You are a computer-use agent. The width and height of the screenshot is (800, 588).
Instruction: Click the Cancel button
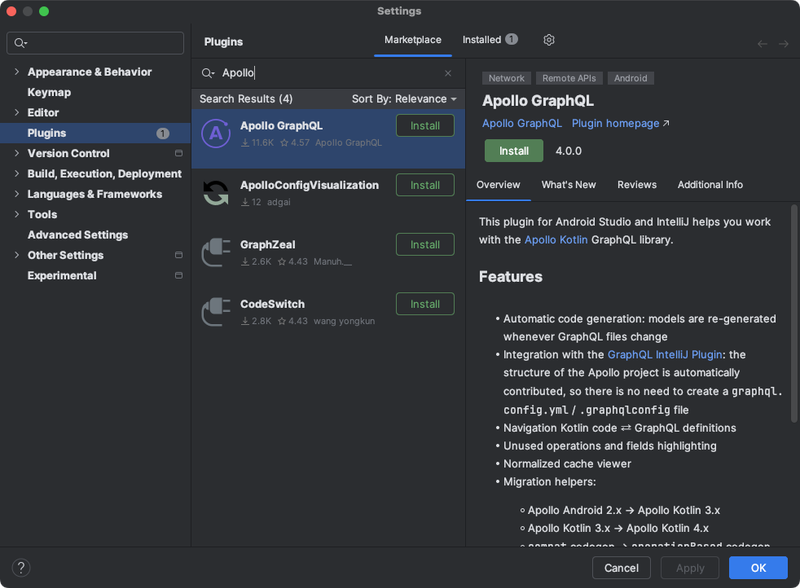tap(621, 568)
